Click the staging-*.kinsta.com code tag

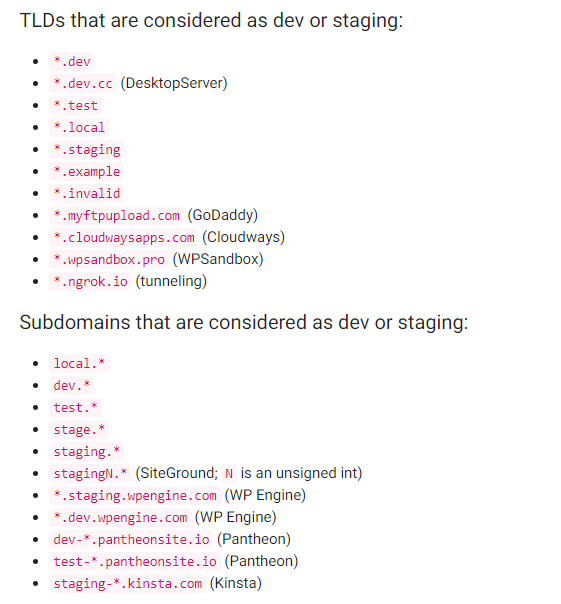[x=127, y=583]
